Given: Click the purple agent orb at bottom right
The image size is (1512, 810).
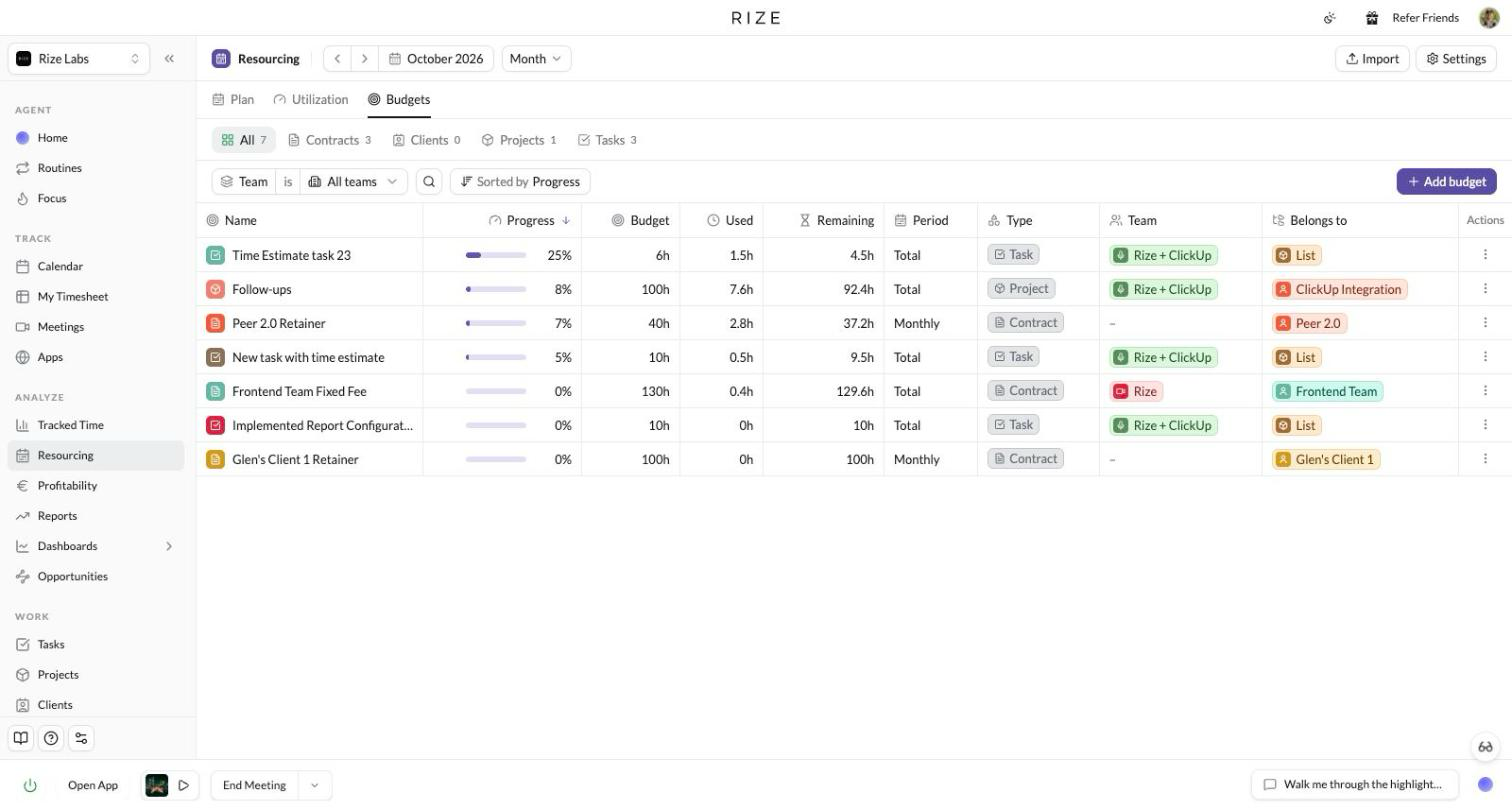Looking at the screenshot, I should (x=1486, y=785).
